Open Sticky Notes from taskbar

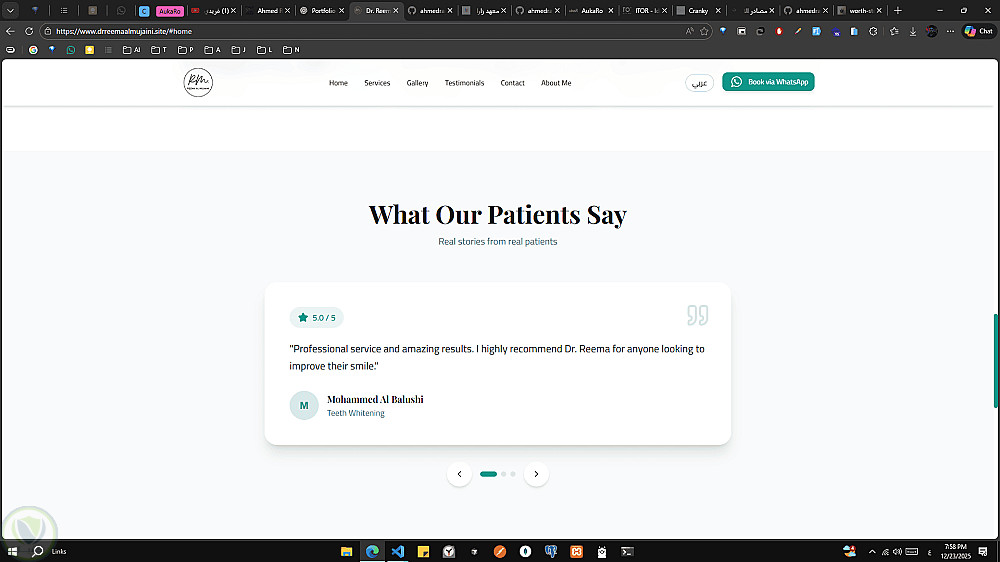tap(423, 552)
